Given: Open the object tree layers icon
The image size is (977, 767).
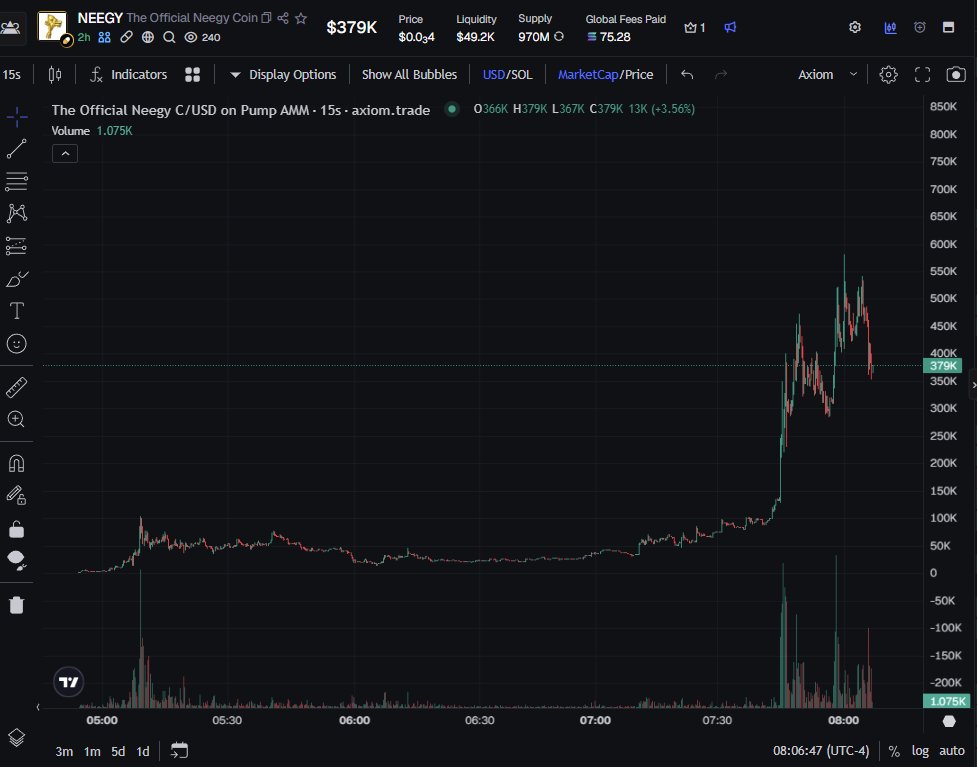Looking at the screenshot, I should (17, 738).
